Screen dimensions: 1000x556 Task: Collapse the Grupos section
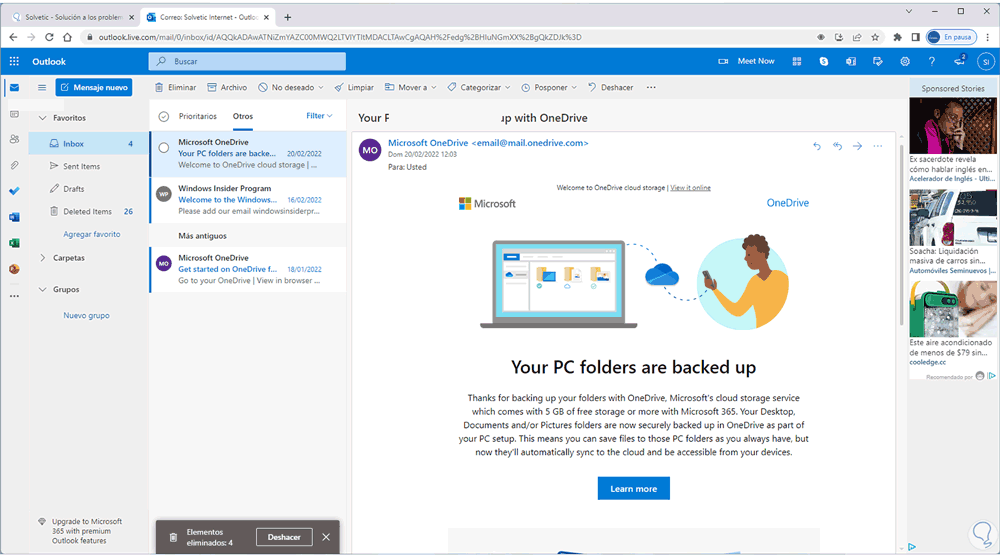pyautogui.click(x=43, y=289)
